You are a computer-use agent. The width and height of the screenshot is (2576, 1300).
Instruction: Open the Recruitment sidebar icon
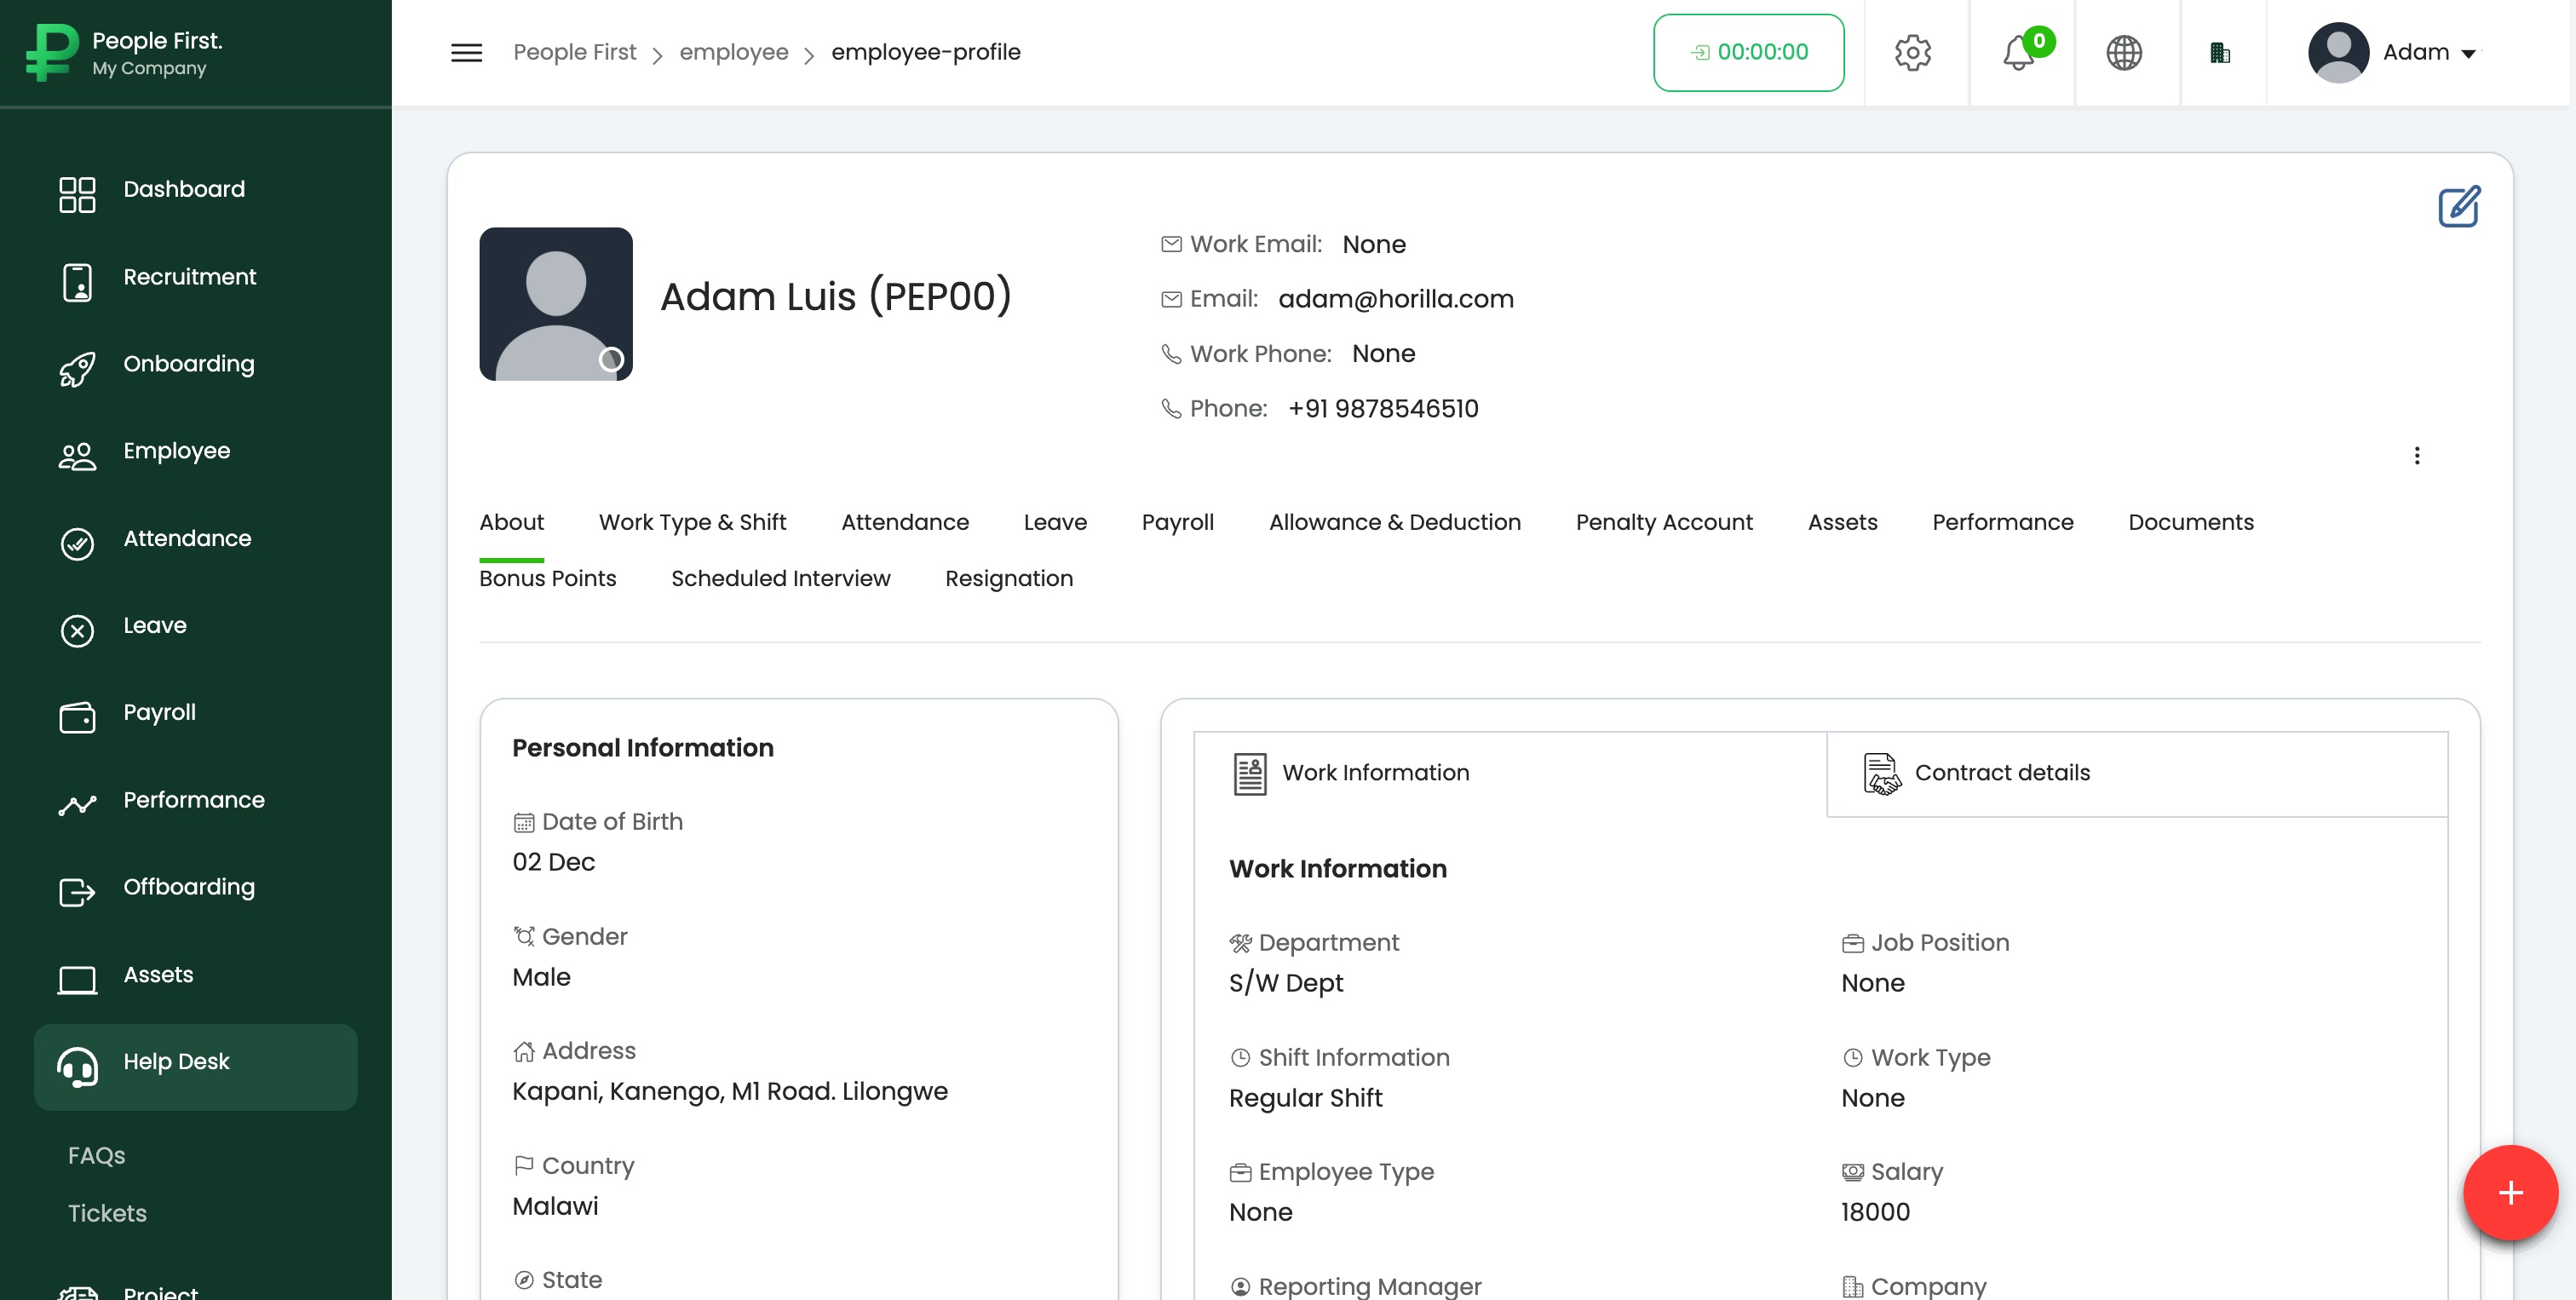(77, 282)
